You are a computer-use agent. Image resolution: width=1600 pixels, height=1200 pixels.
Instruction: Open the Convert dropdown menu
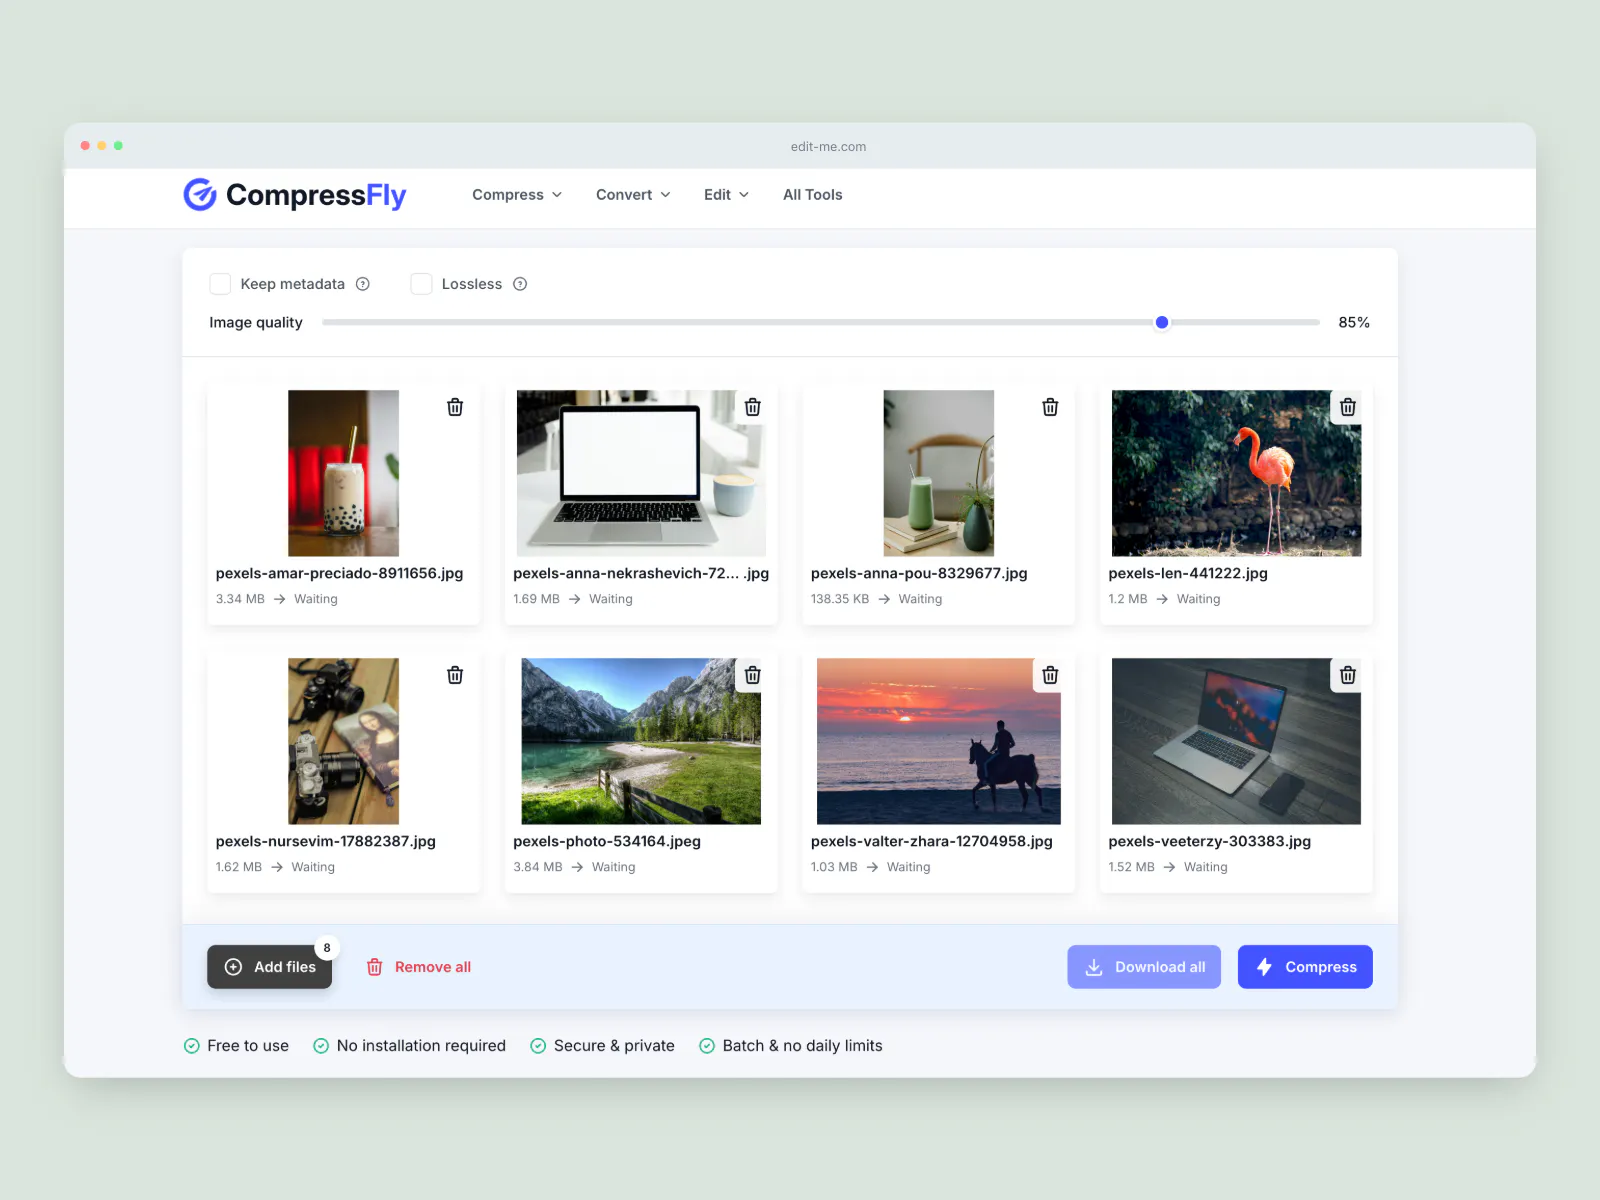(x=633, y=195)
